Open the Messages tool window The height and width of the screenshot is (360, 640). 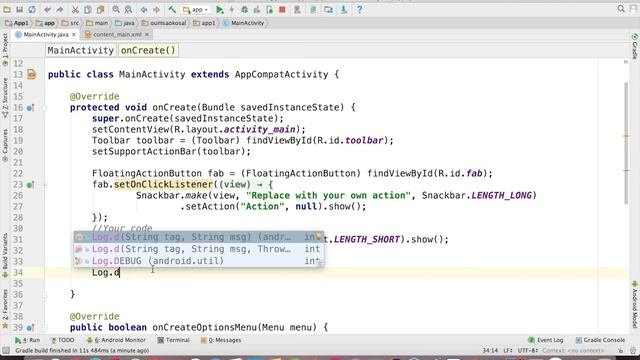coord(221,340)
